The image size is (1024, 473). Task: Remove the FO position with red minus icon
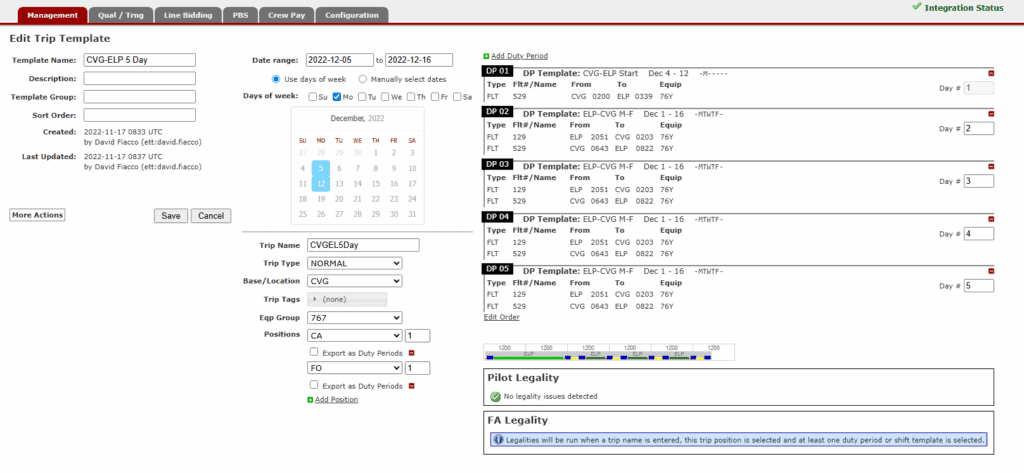coord(410,385)
